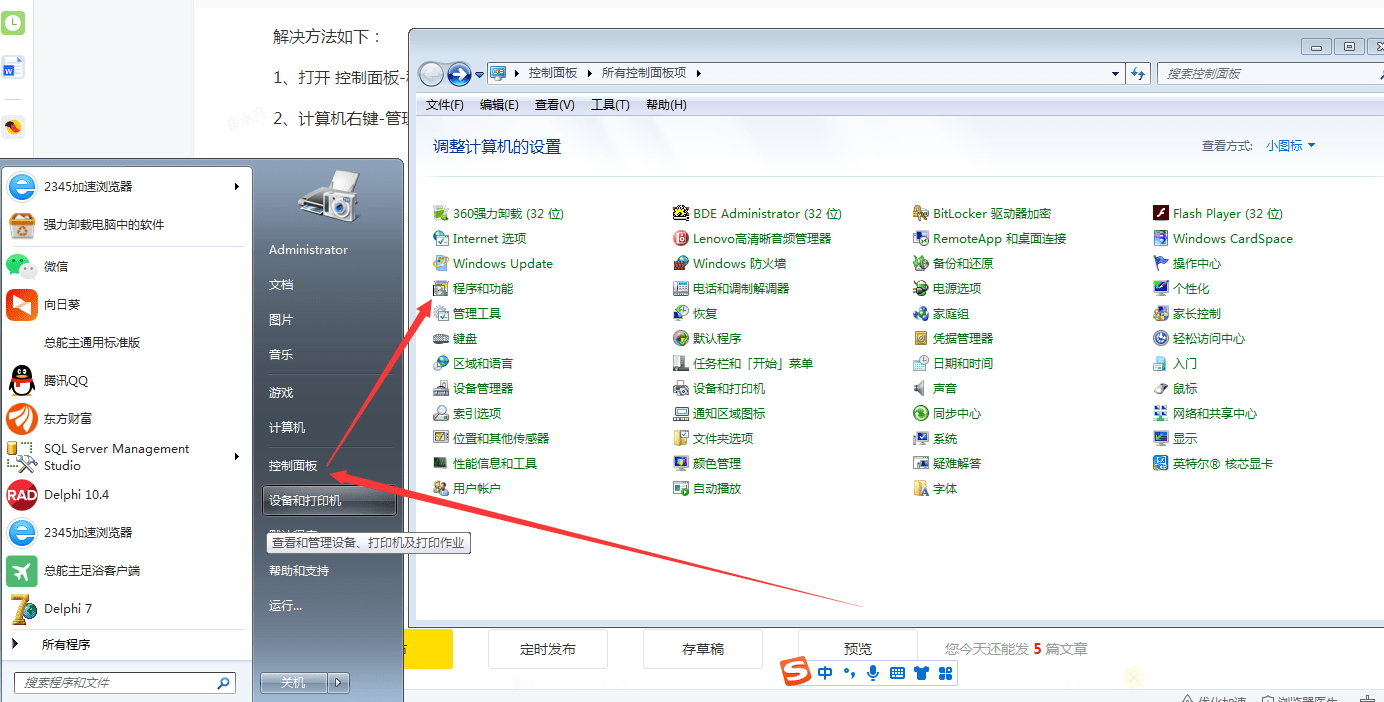Click the 定时发布 button
Image resolution: width=1384 pixels, height=702 pixels.
tap(548, 649)
